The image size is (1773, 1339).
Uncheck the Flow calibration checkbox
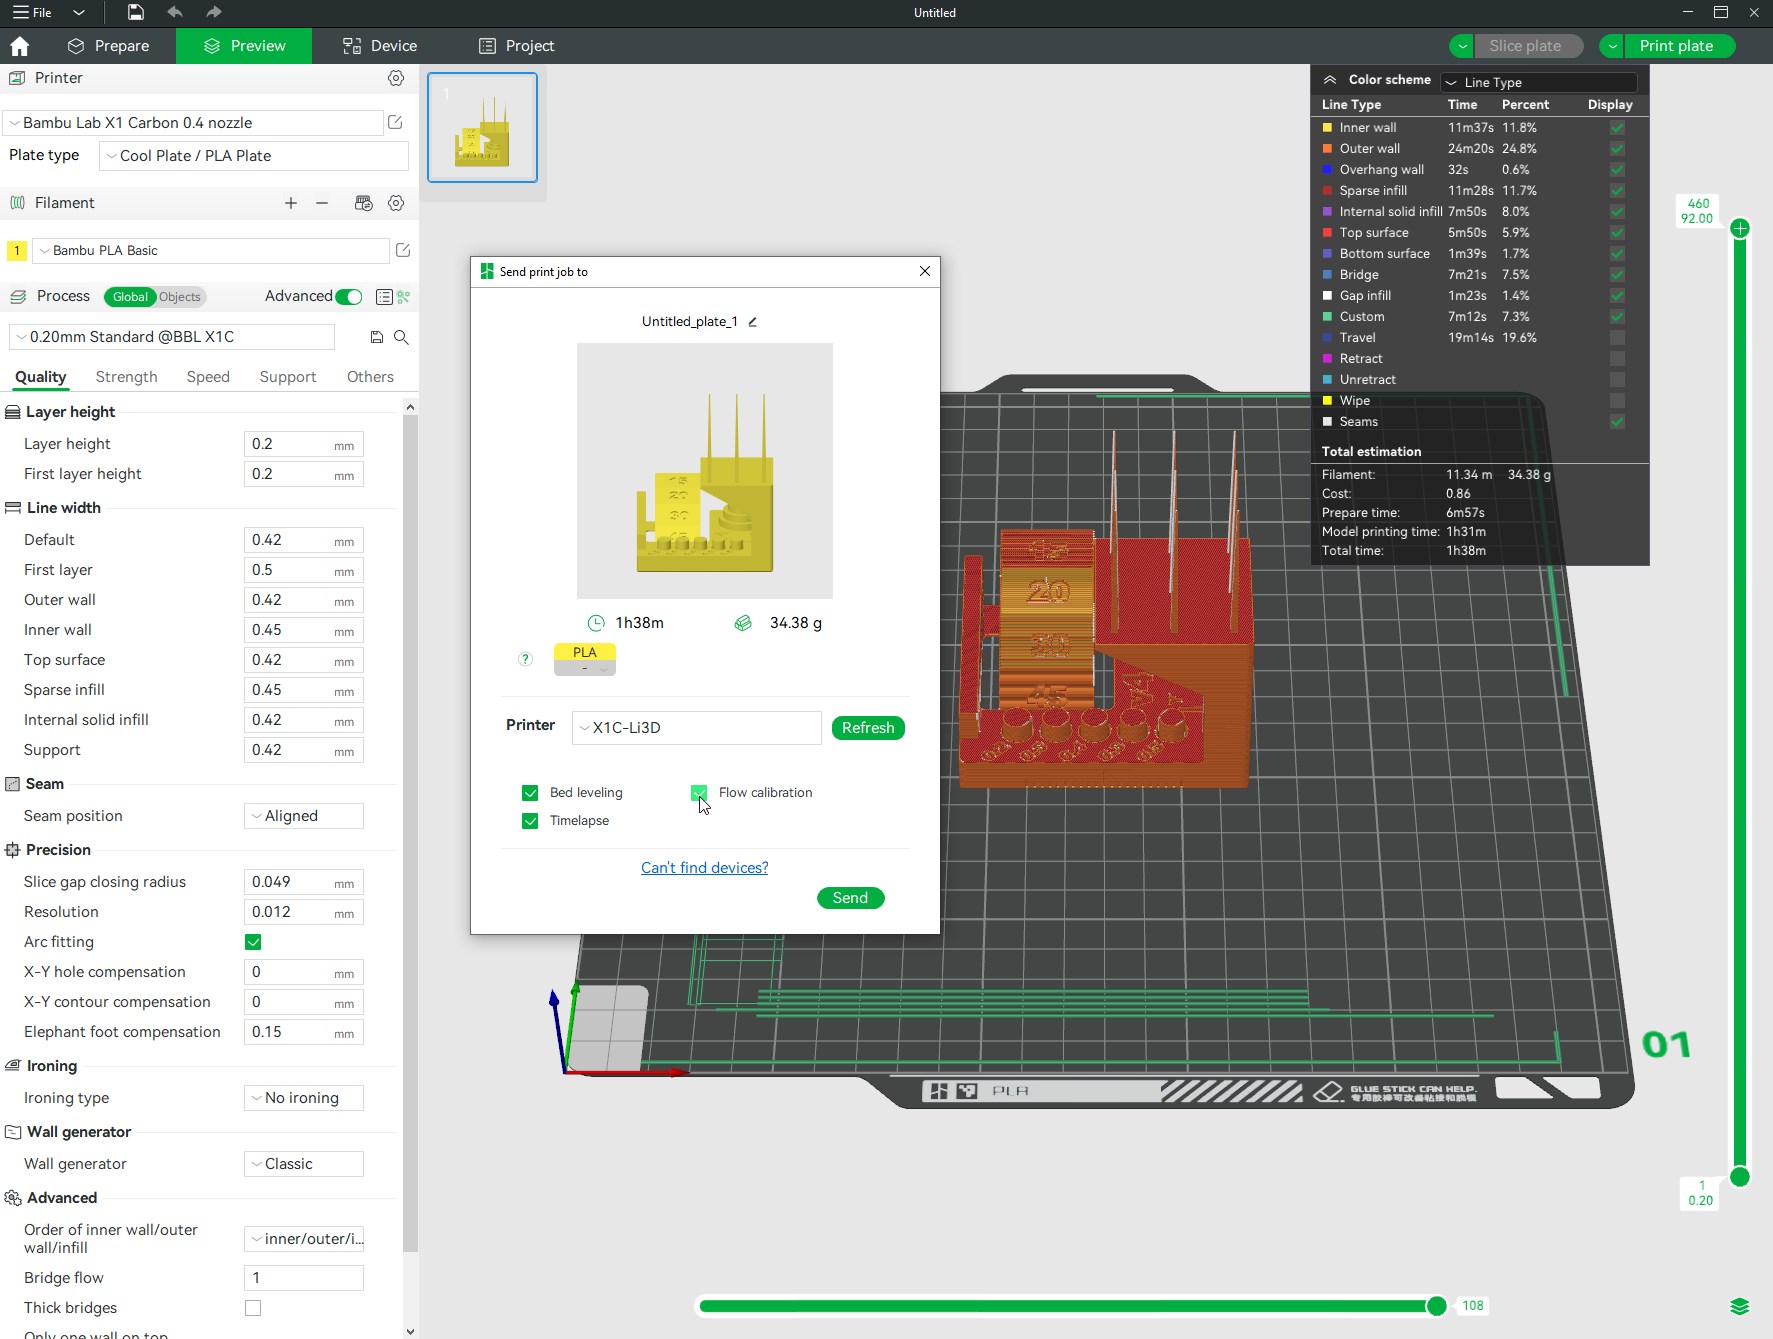(x=699, y=793)
